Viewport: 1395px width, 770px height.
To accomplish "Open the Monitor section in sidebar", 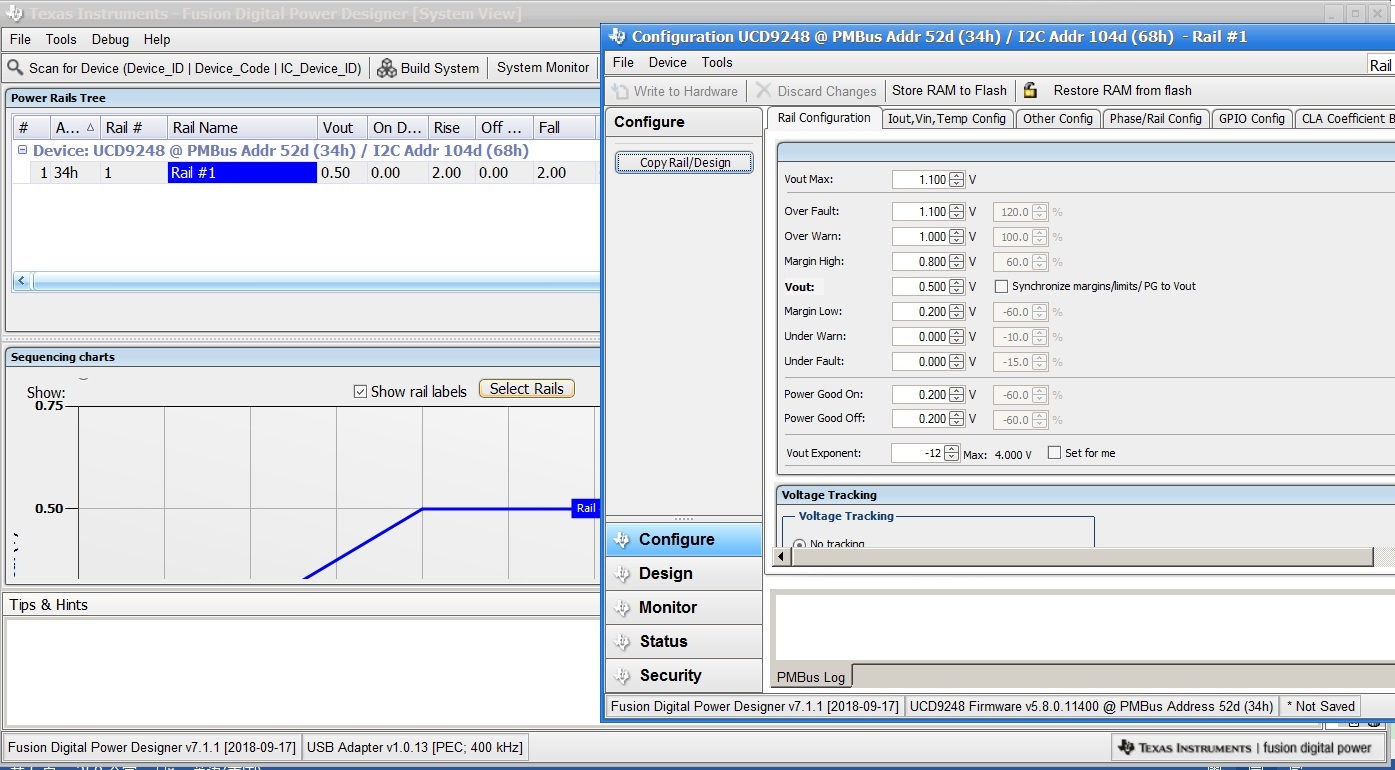I will pyautogui.click(x=684, y=608).
